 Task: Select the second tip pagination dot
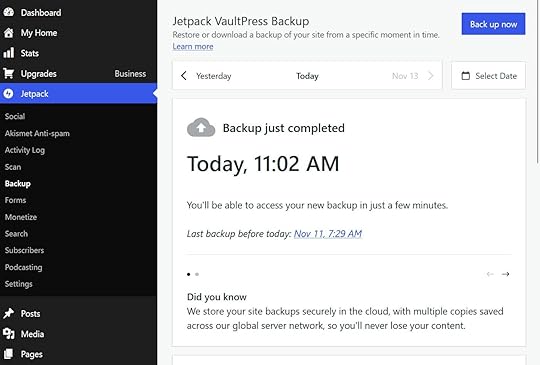pos(197,274)
